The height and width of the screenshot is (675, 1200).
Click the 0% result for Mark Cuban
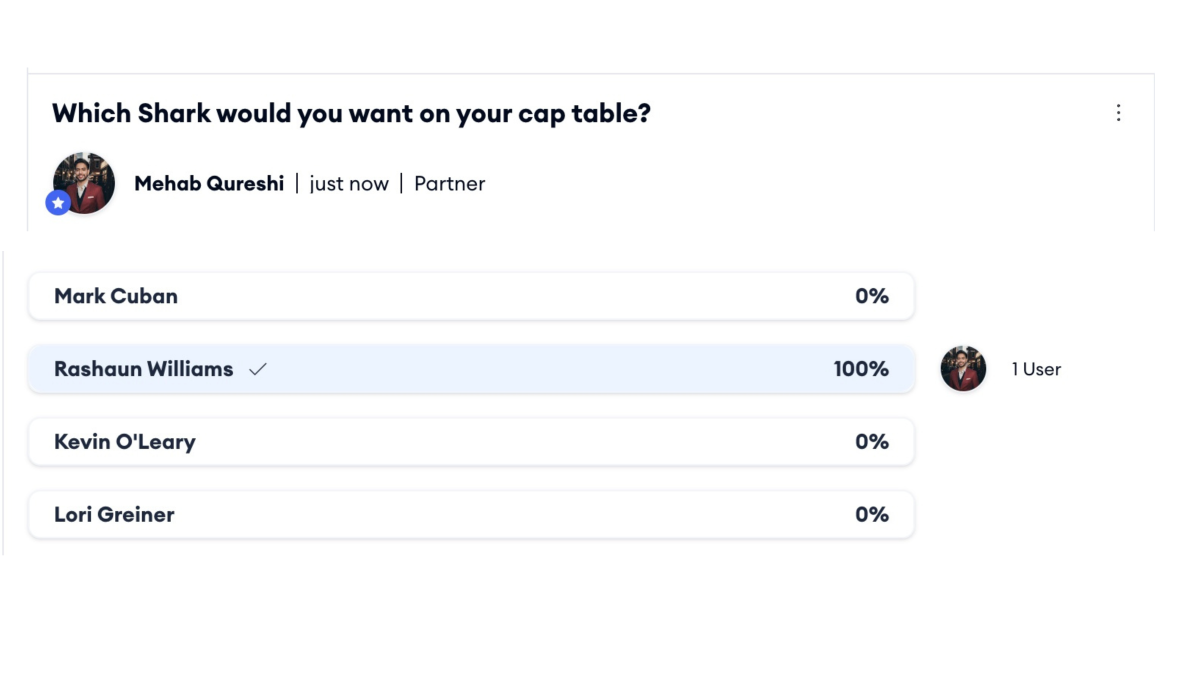pyautogui.click(x=872, y=296)
